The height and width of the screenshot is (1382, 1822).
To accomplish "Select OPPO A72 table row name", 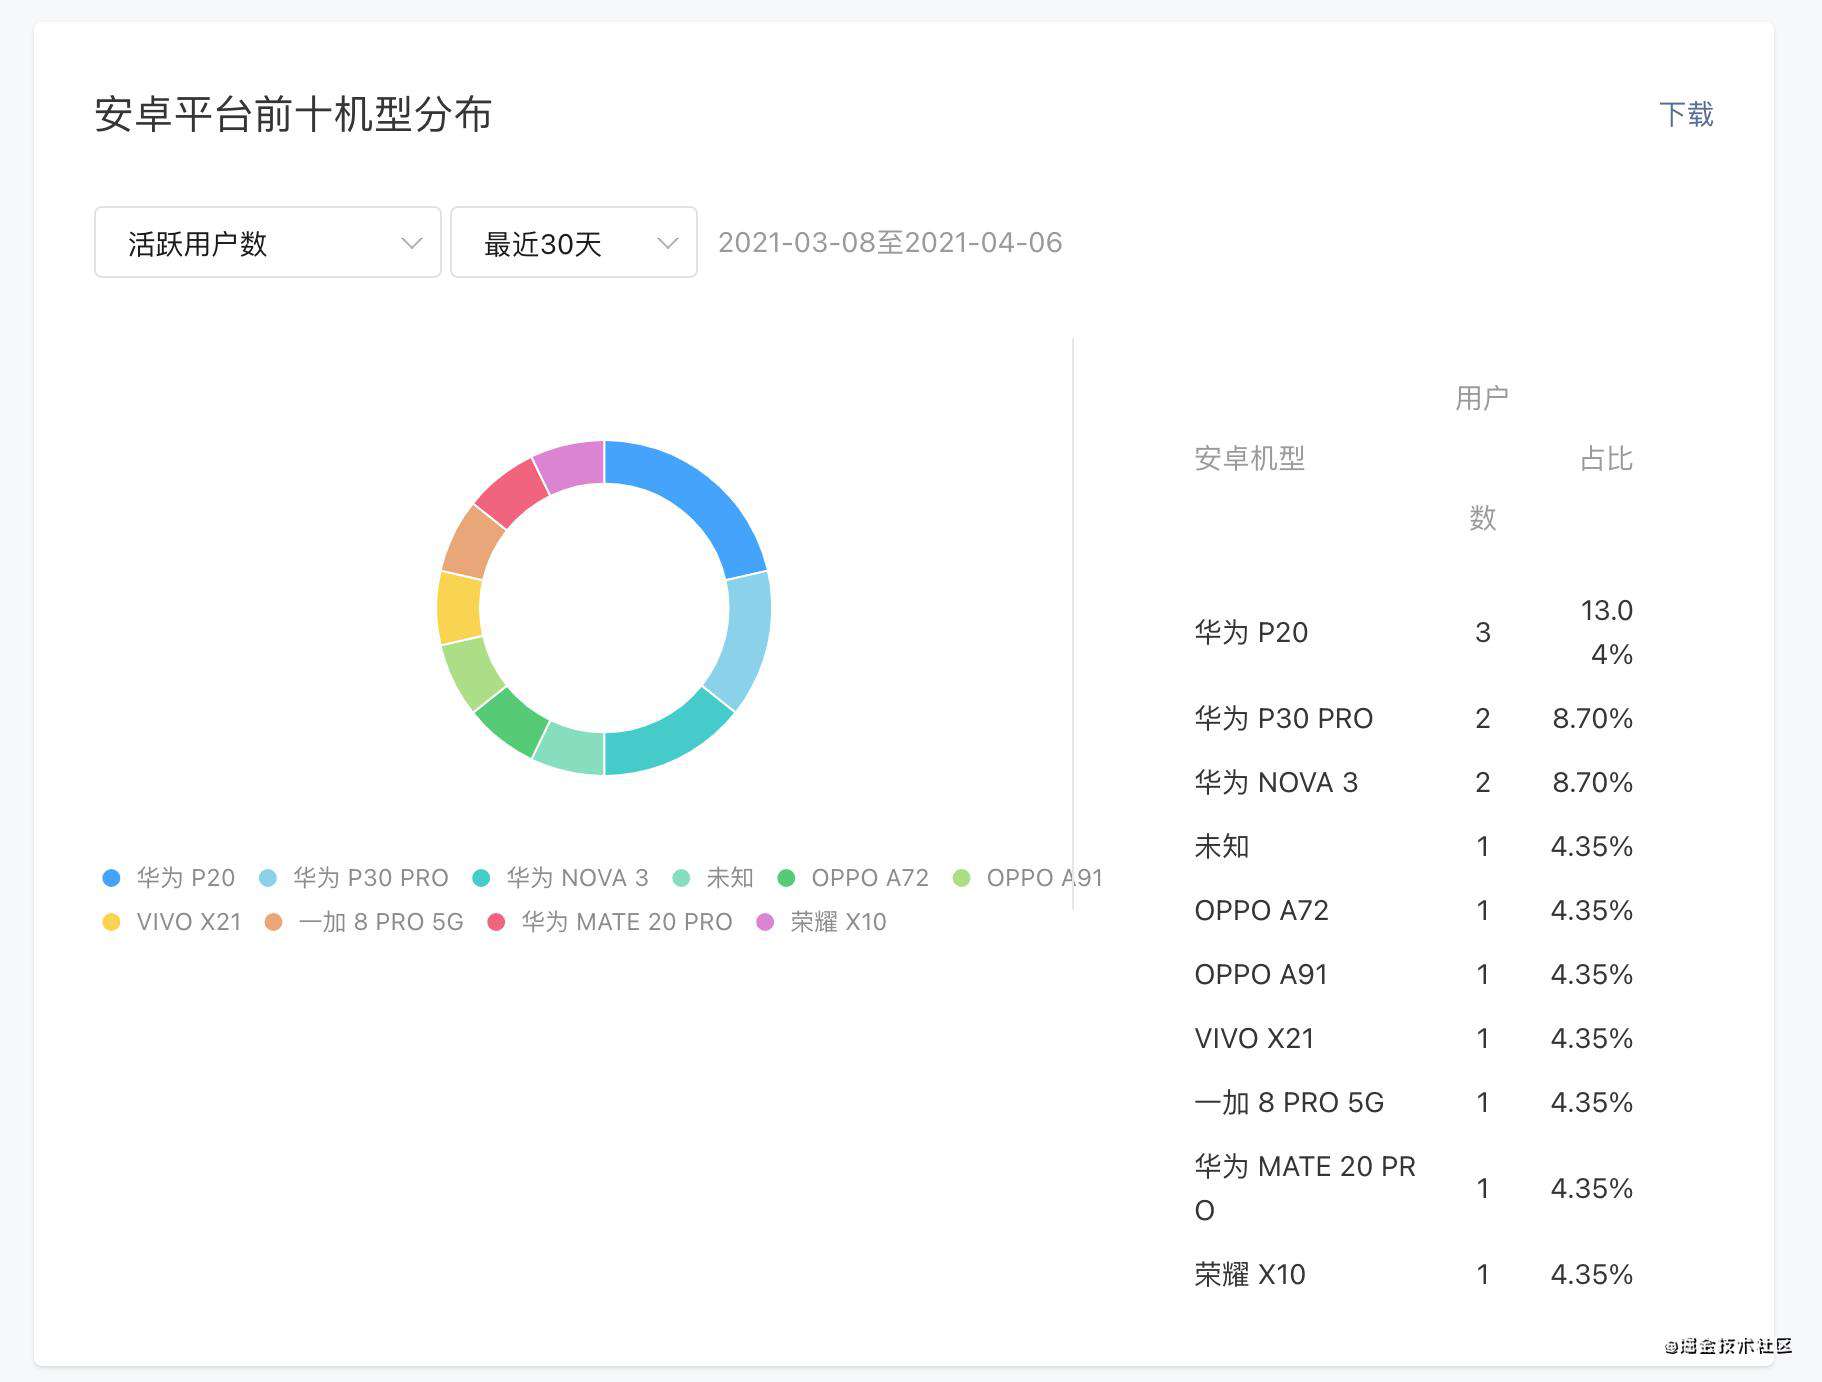I will (1261, 910).
